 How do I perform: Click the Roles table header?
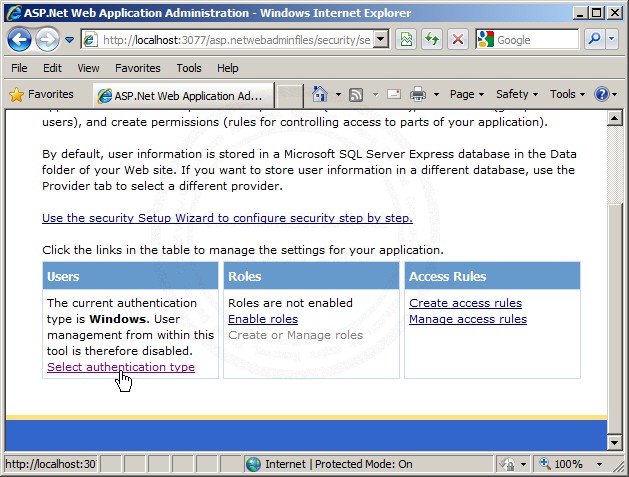311,276
